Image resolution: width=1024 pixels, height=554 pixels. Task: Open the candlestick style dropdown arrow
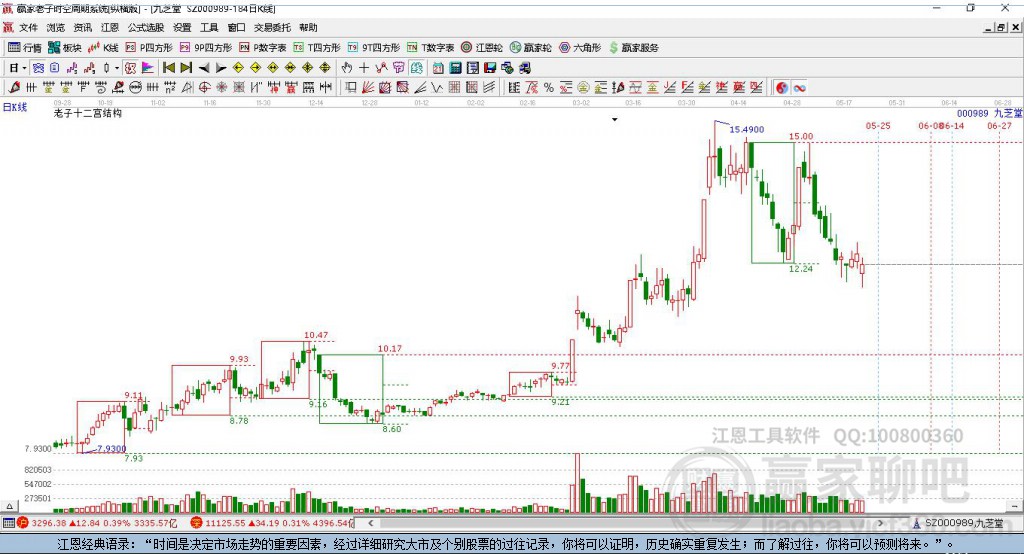[117, 67]
